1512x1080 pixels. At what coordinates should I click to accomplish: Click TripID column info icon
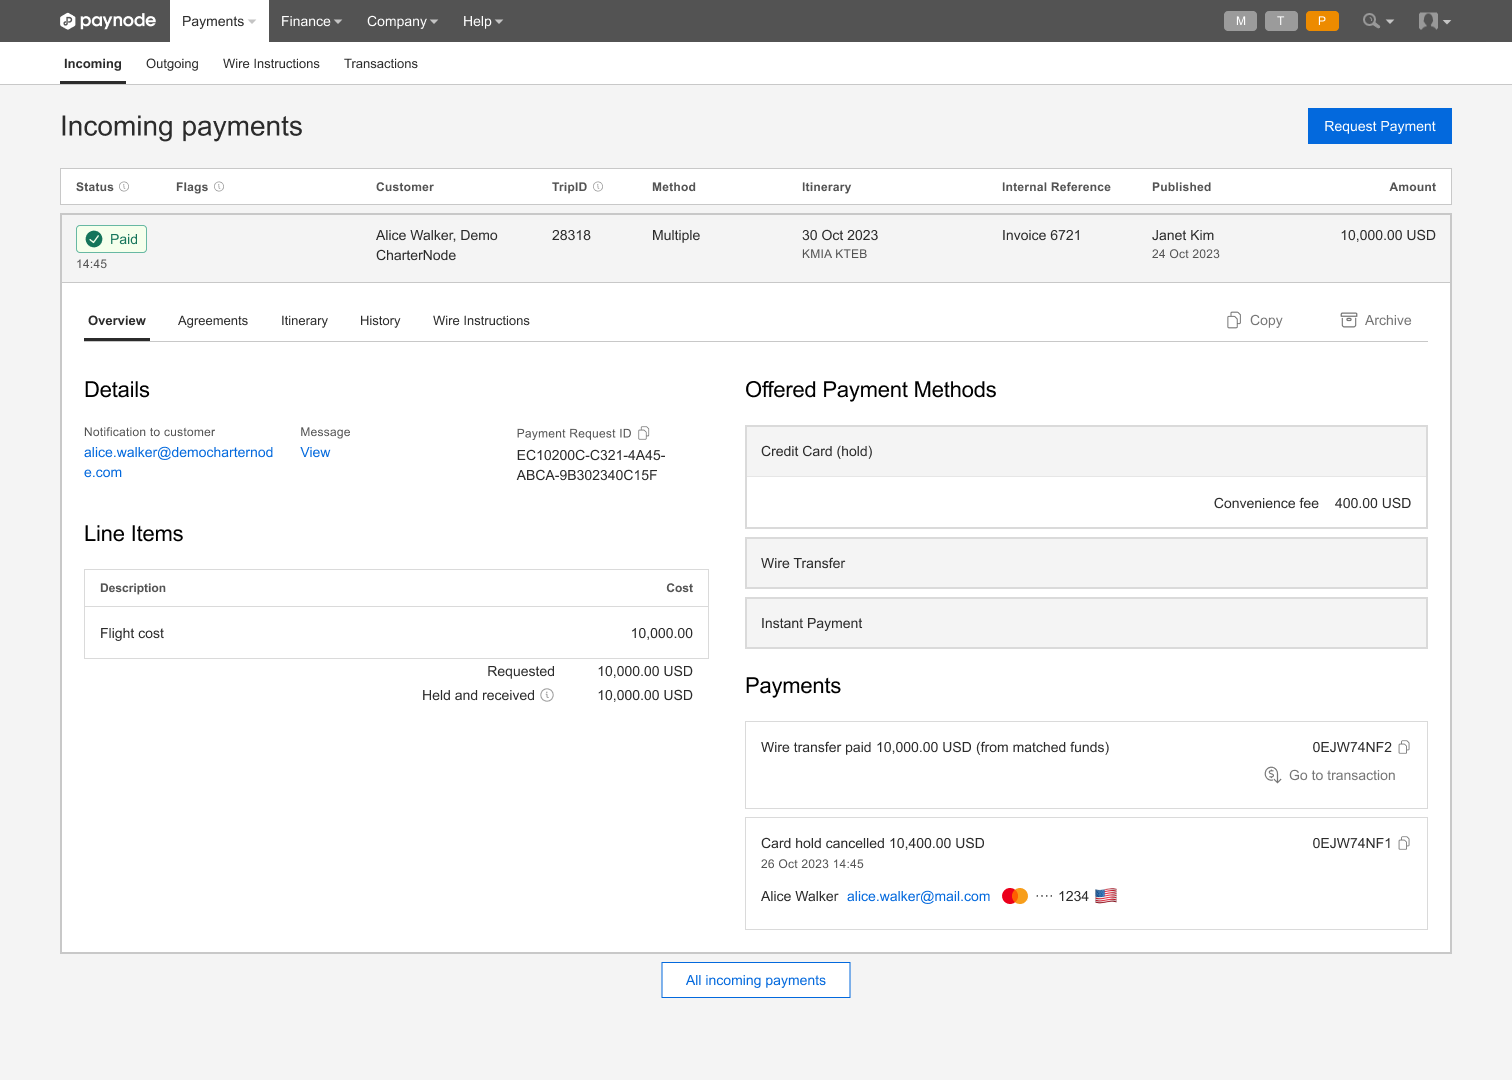(x=598, y=187)
